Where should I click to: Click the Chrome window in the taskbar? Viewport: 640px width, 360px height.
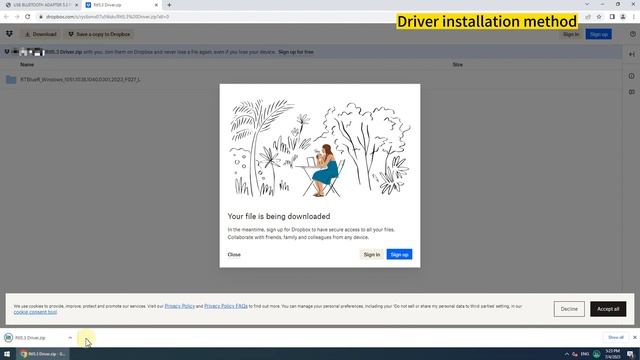tap(43, 354)
